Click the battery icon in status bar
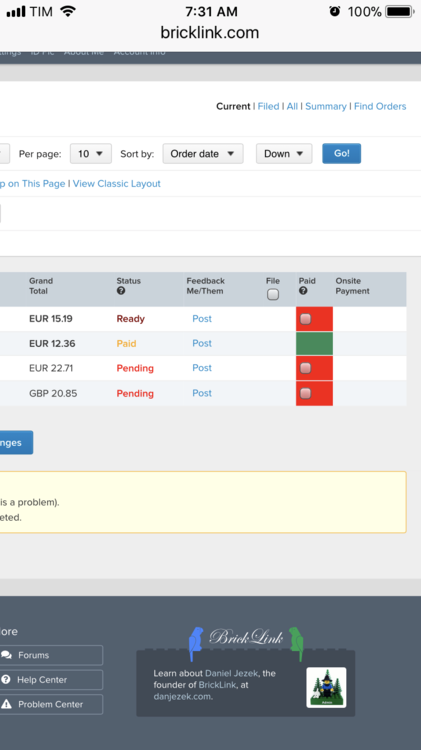The width and height of the screenshot is (421, 750). 399,11
